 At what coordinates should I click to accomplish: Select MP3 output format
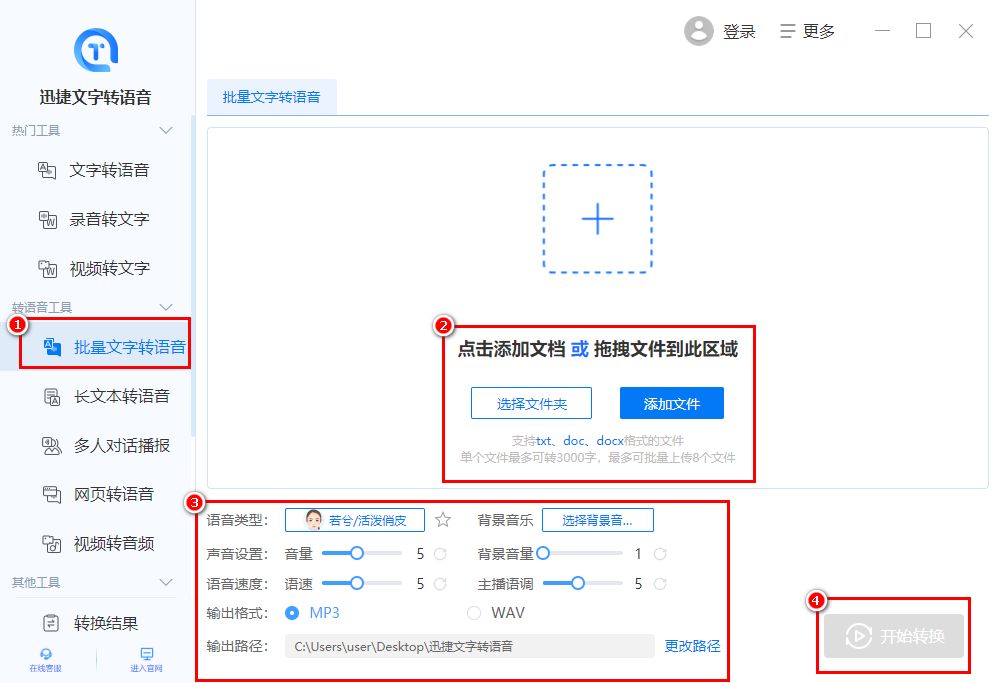pyautogui.click(x=312, y=613)
